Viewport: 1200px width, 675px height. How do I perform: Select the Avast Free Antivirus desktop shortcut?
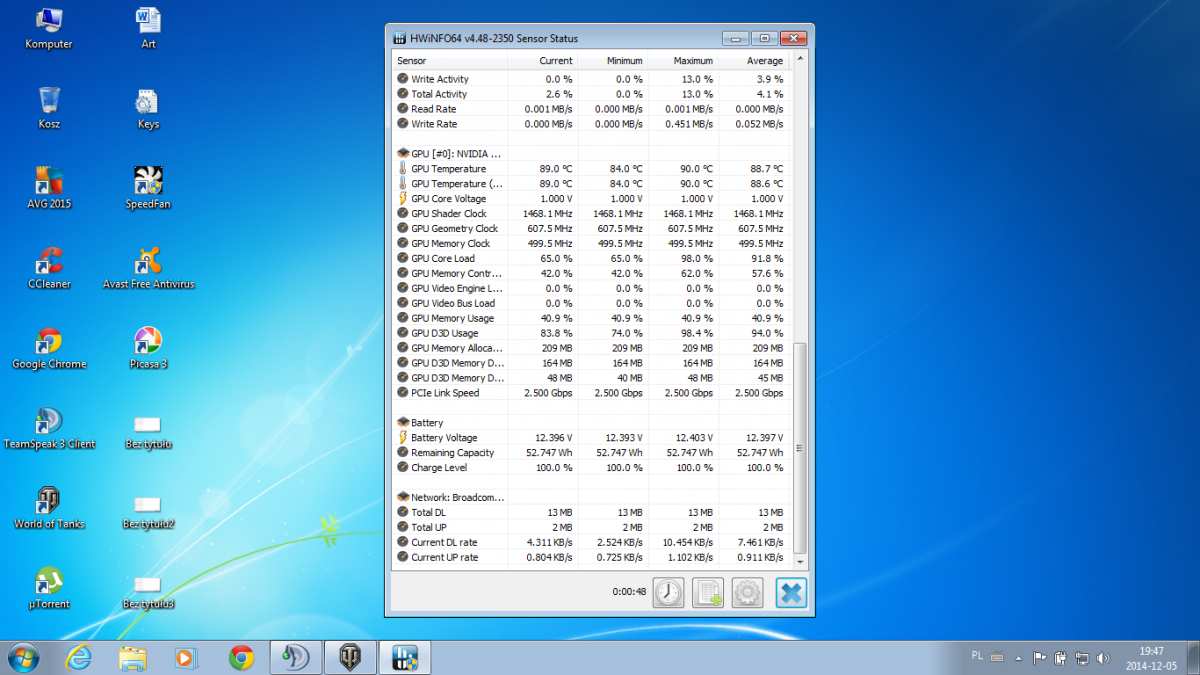coord(148,268)
